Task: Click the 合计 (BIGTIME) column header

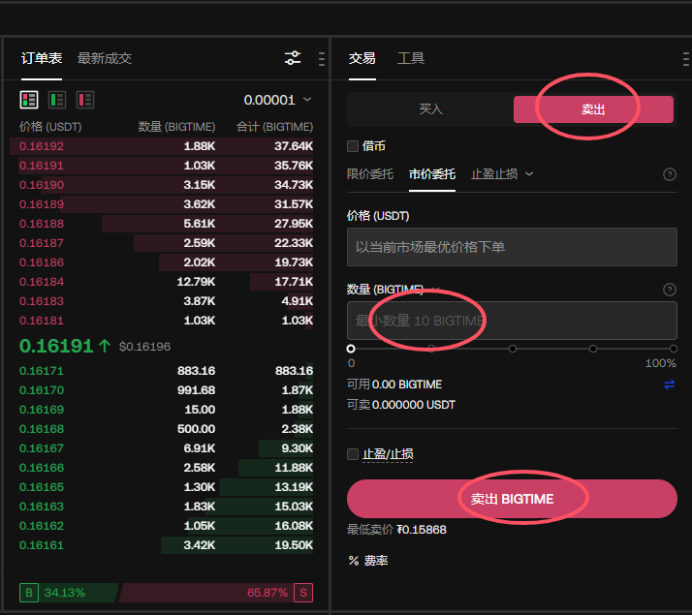Action: [x=275, y=127]
